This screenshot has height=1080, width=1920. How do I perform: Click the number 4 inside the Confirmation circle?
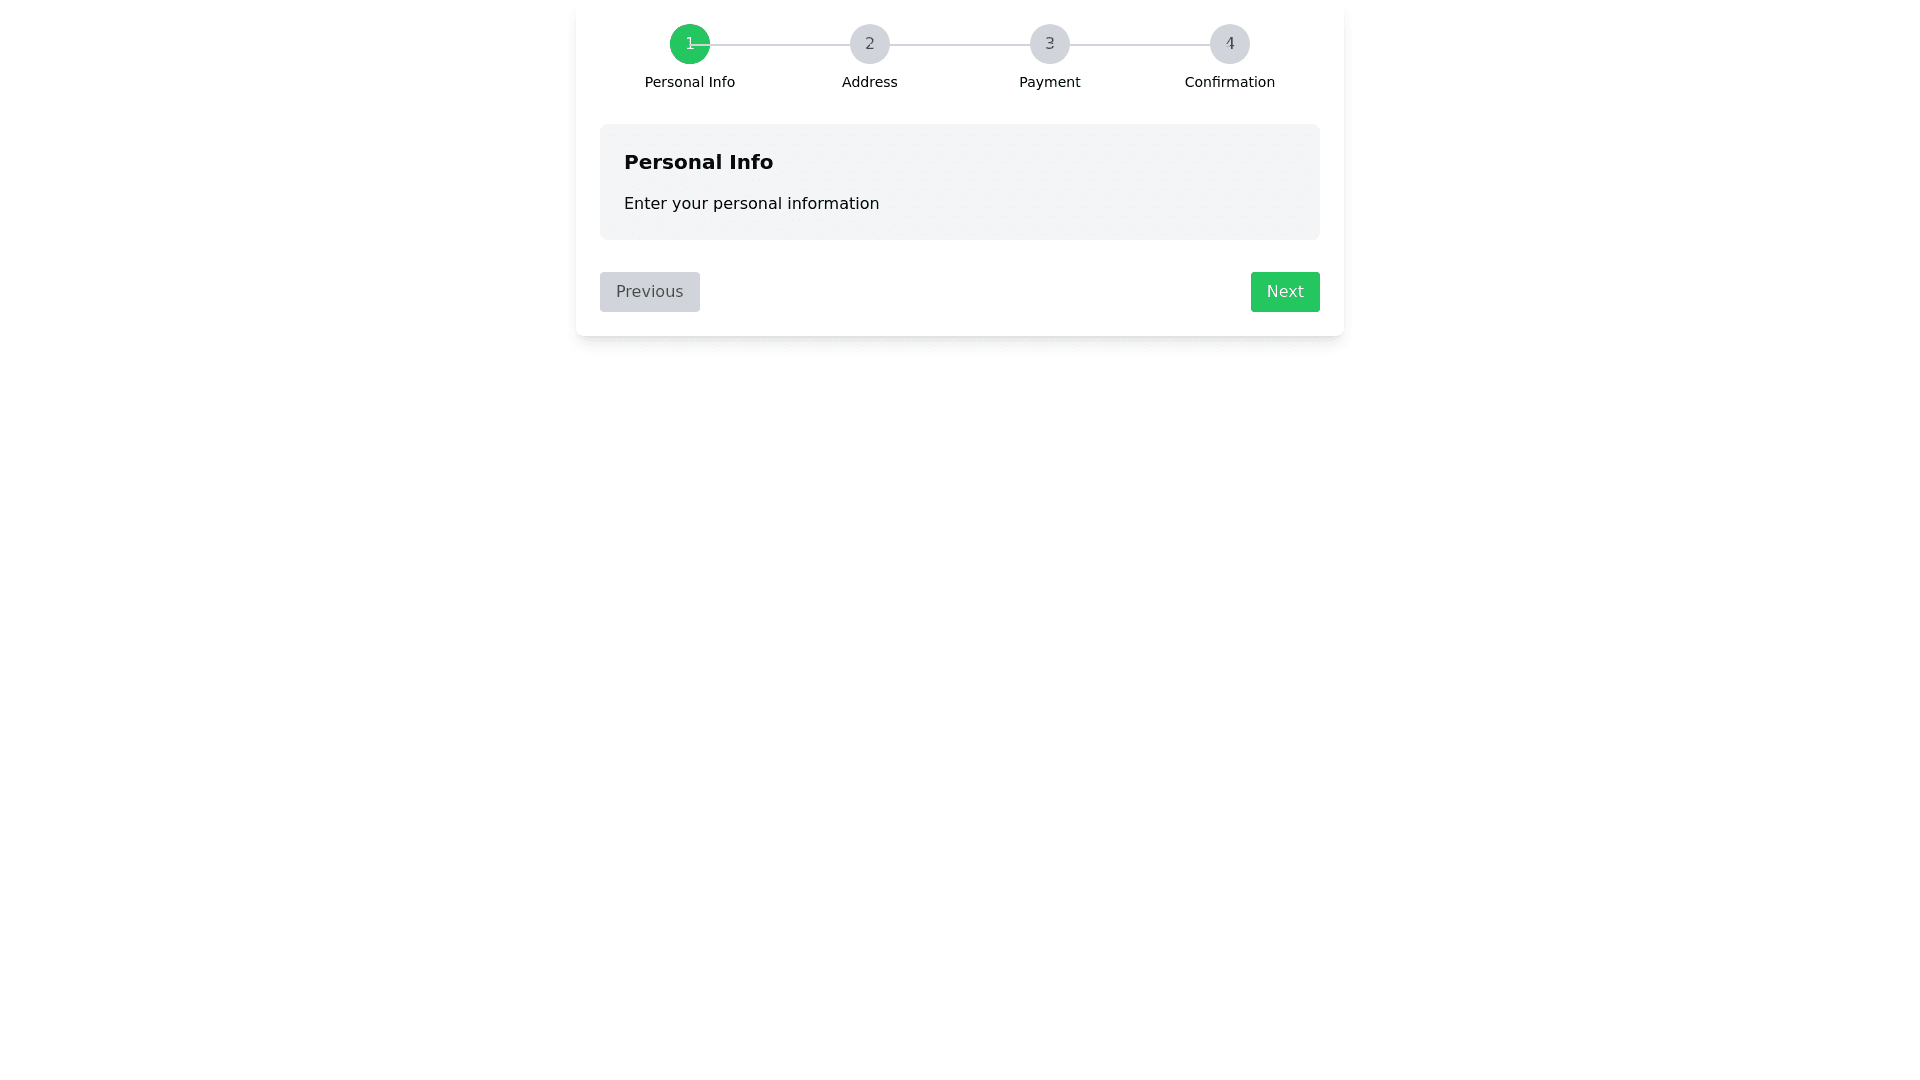pos(1229,44)
